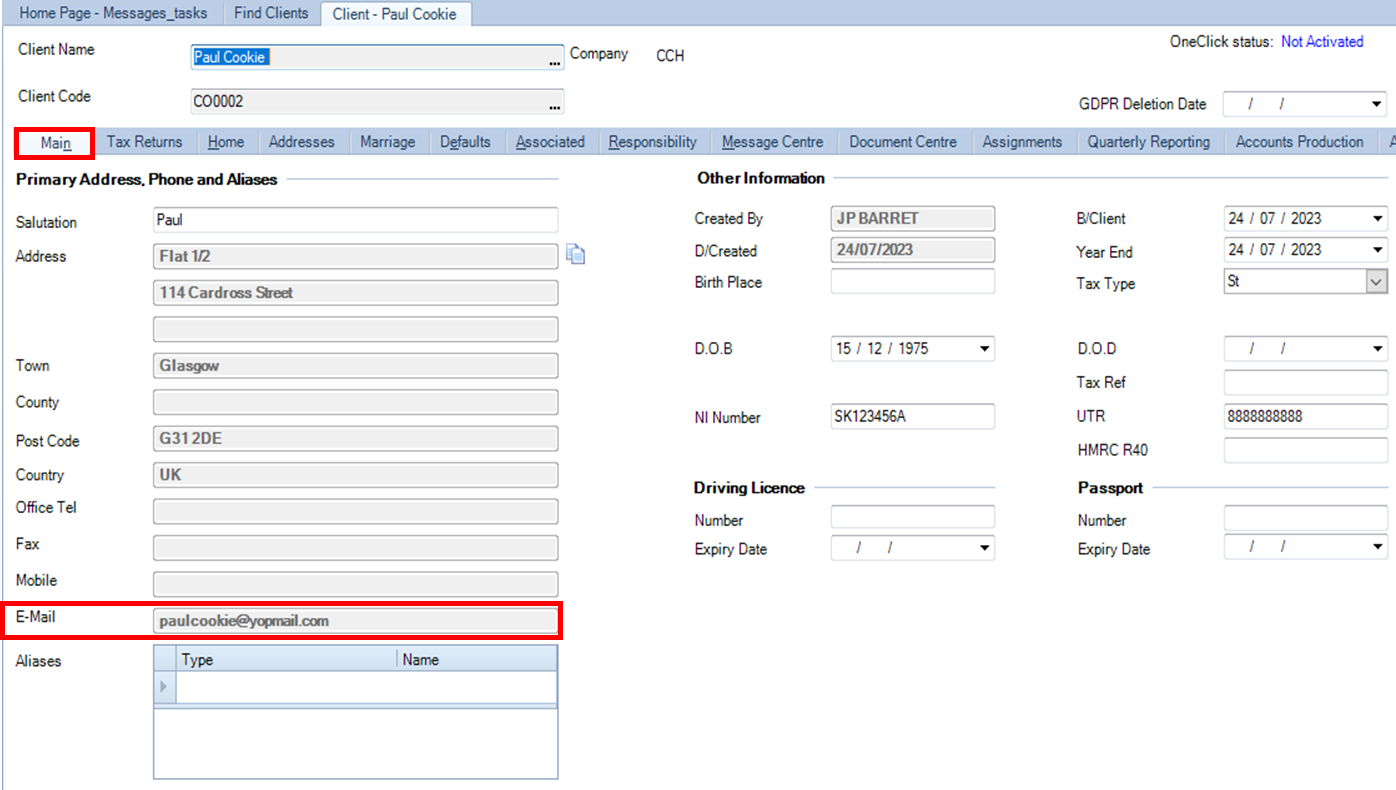Open the Tax Type dropdown
The image size is (1396, 790).
tap(1377, 282)
